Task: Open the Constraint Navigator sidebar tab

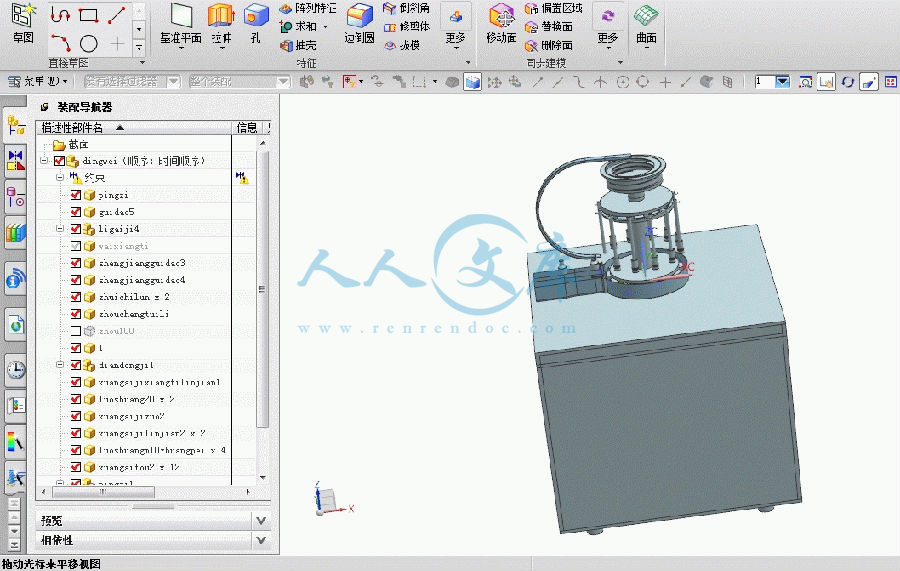Action: click(15, 161)
